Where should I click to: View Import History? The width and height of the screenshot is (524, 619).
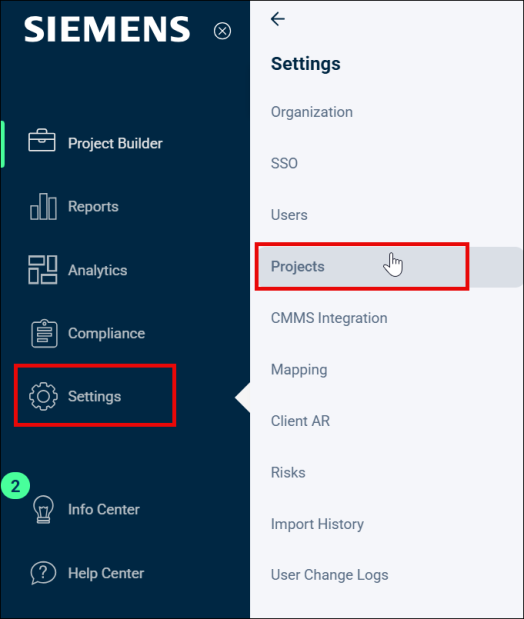(x=317, y=524)
